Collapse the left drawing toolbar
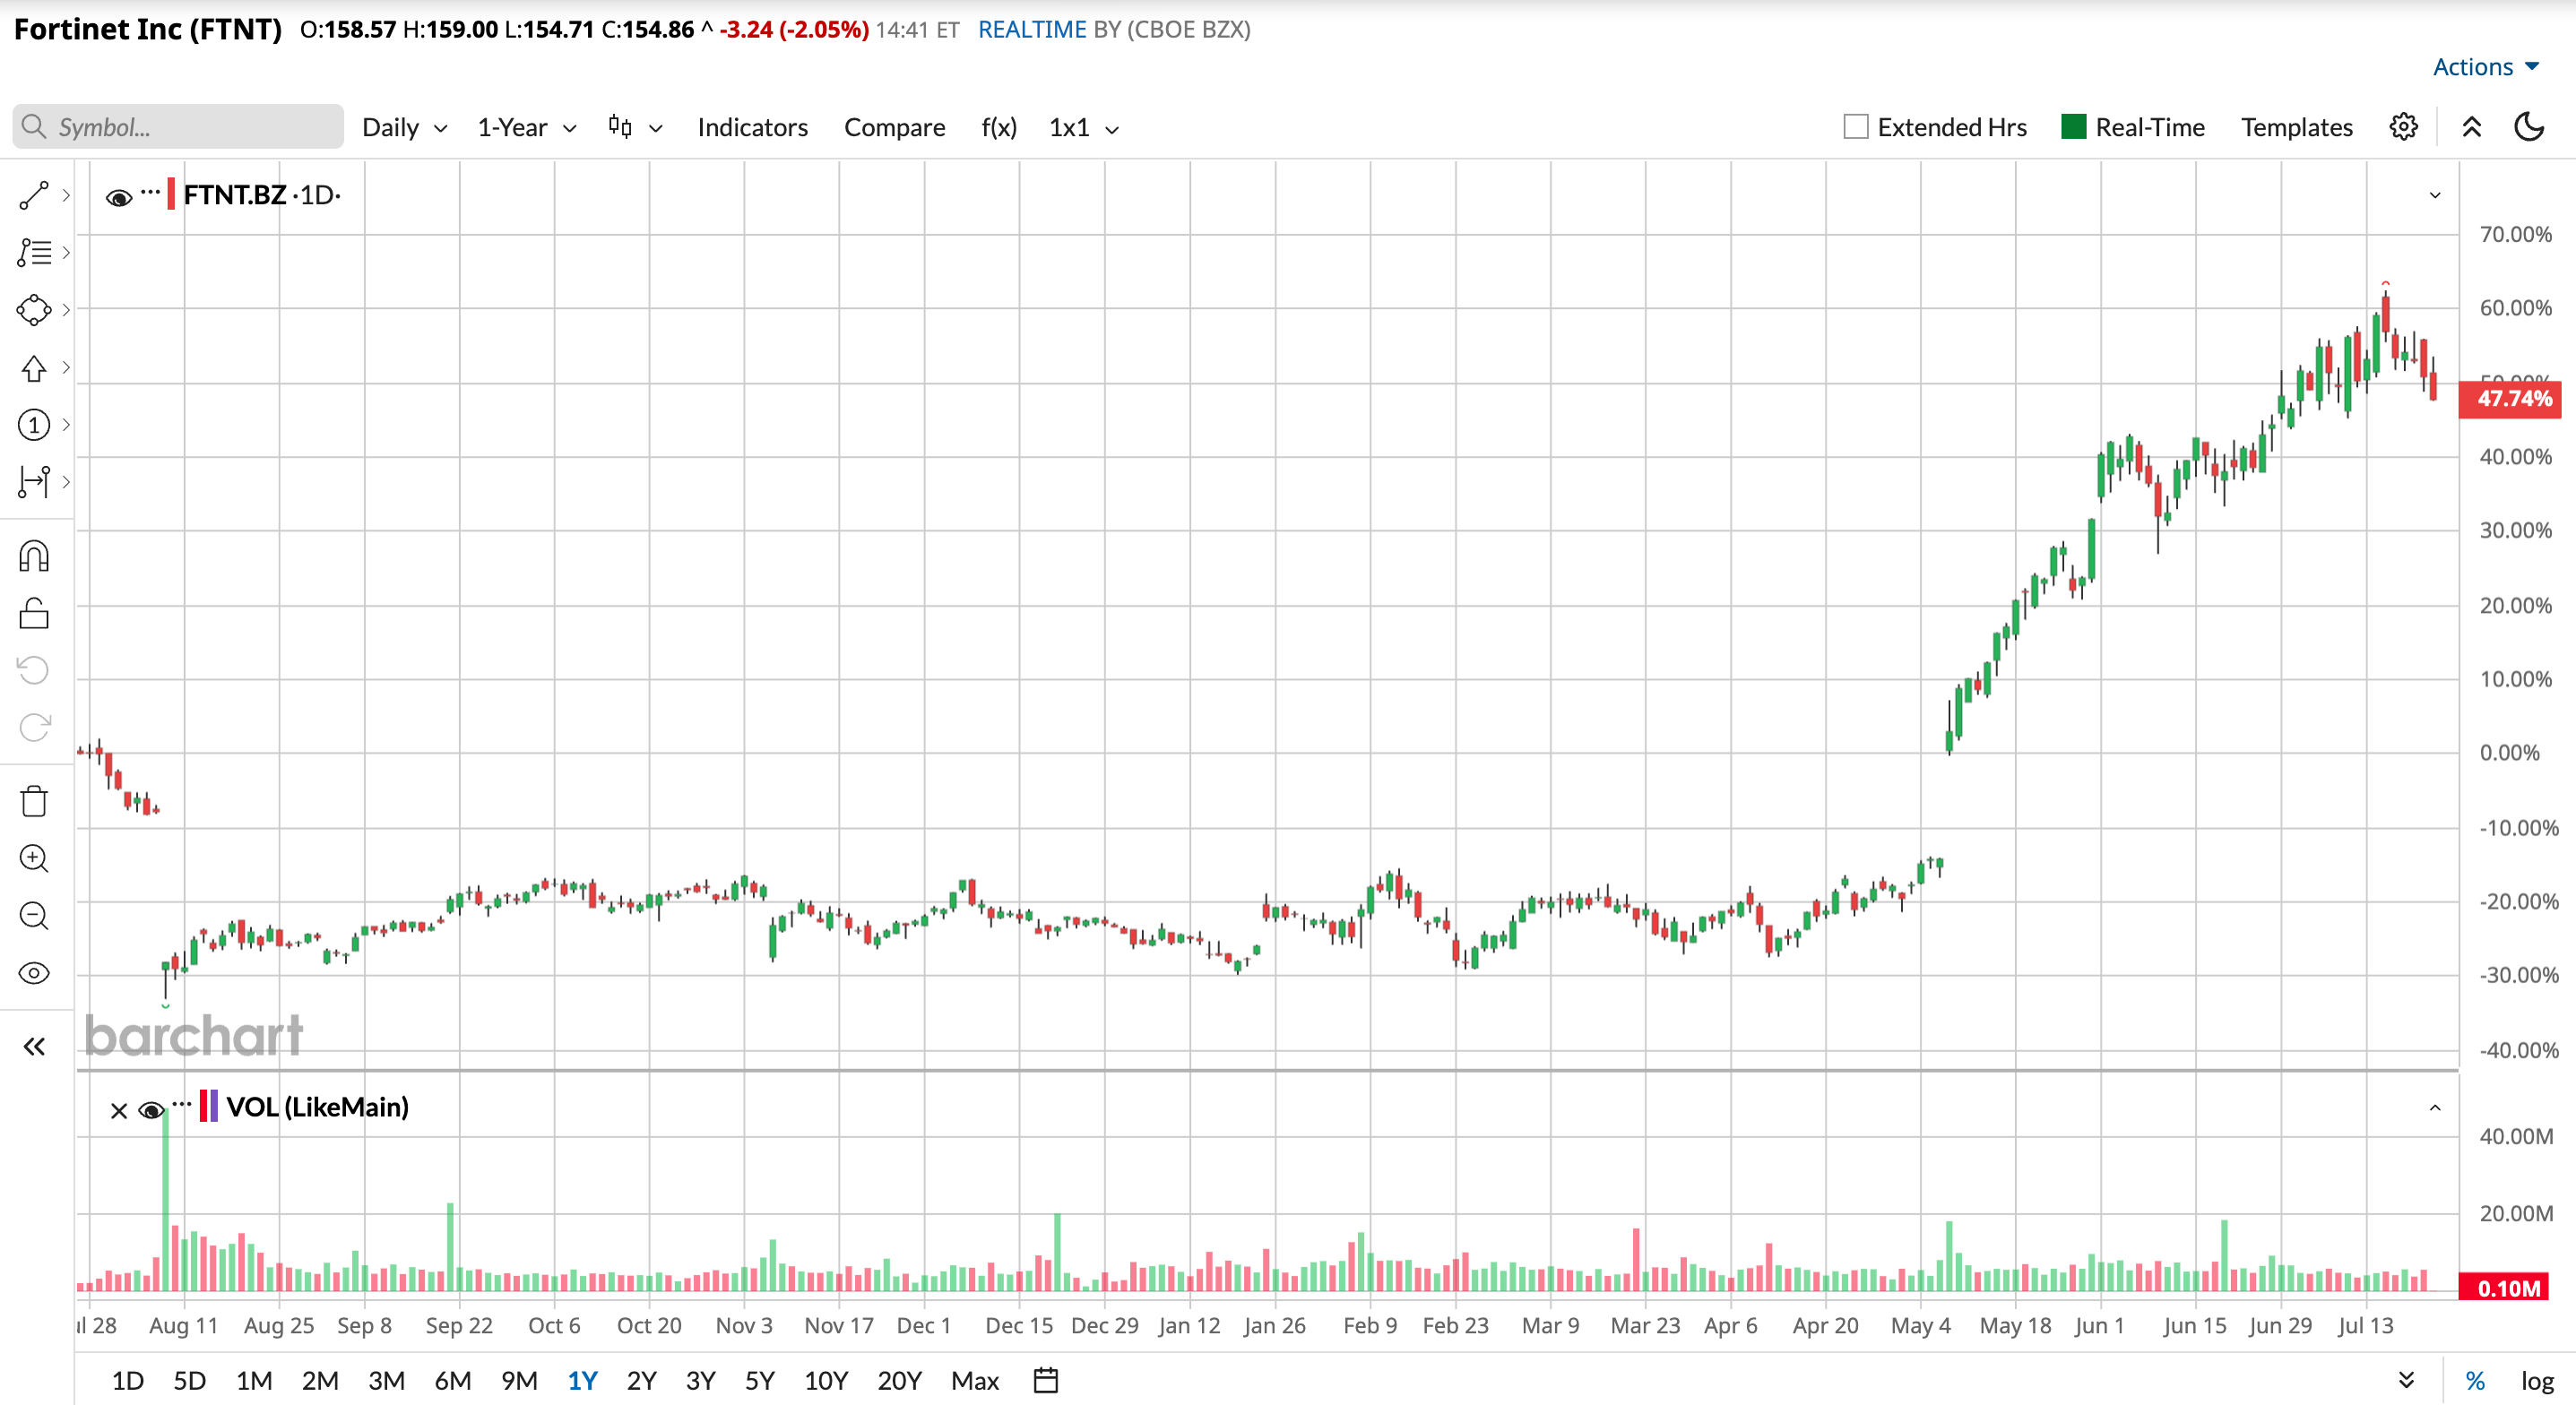Viewport: 2576px width, 1405px height. click(34, 1047)
